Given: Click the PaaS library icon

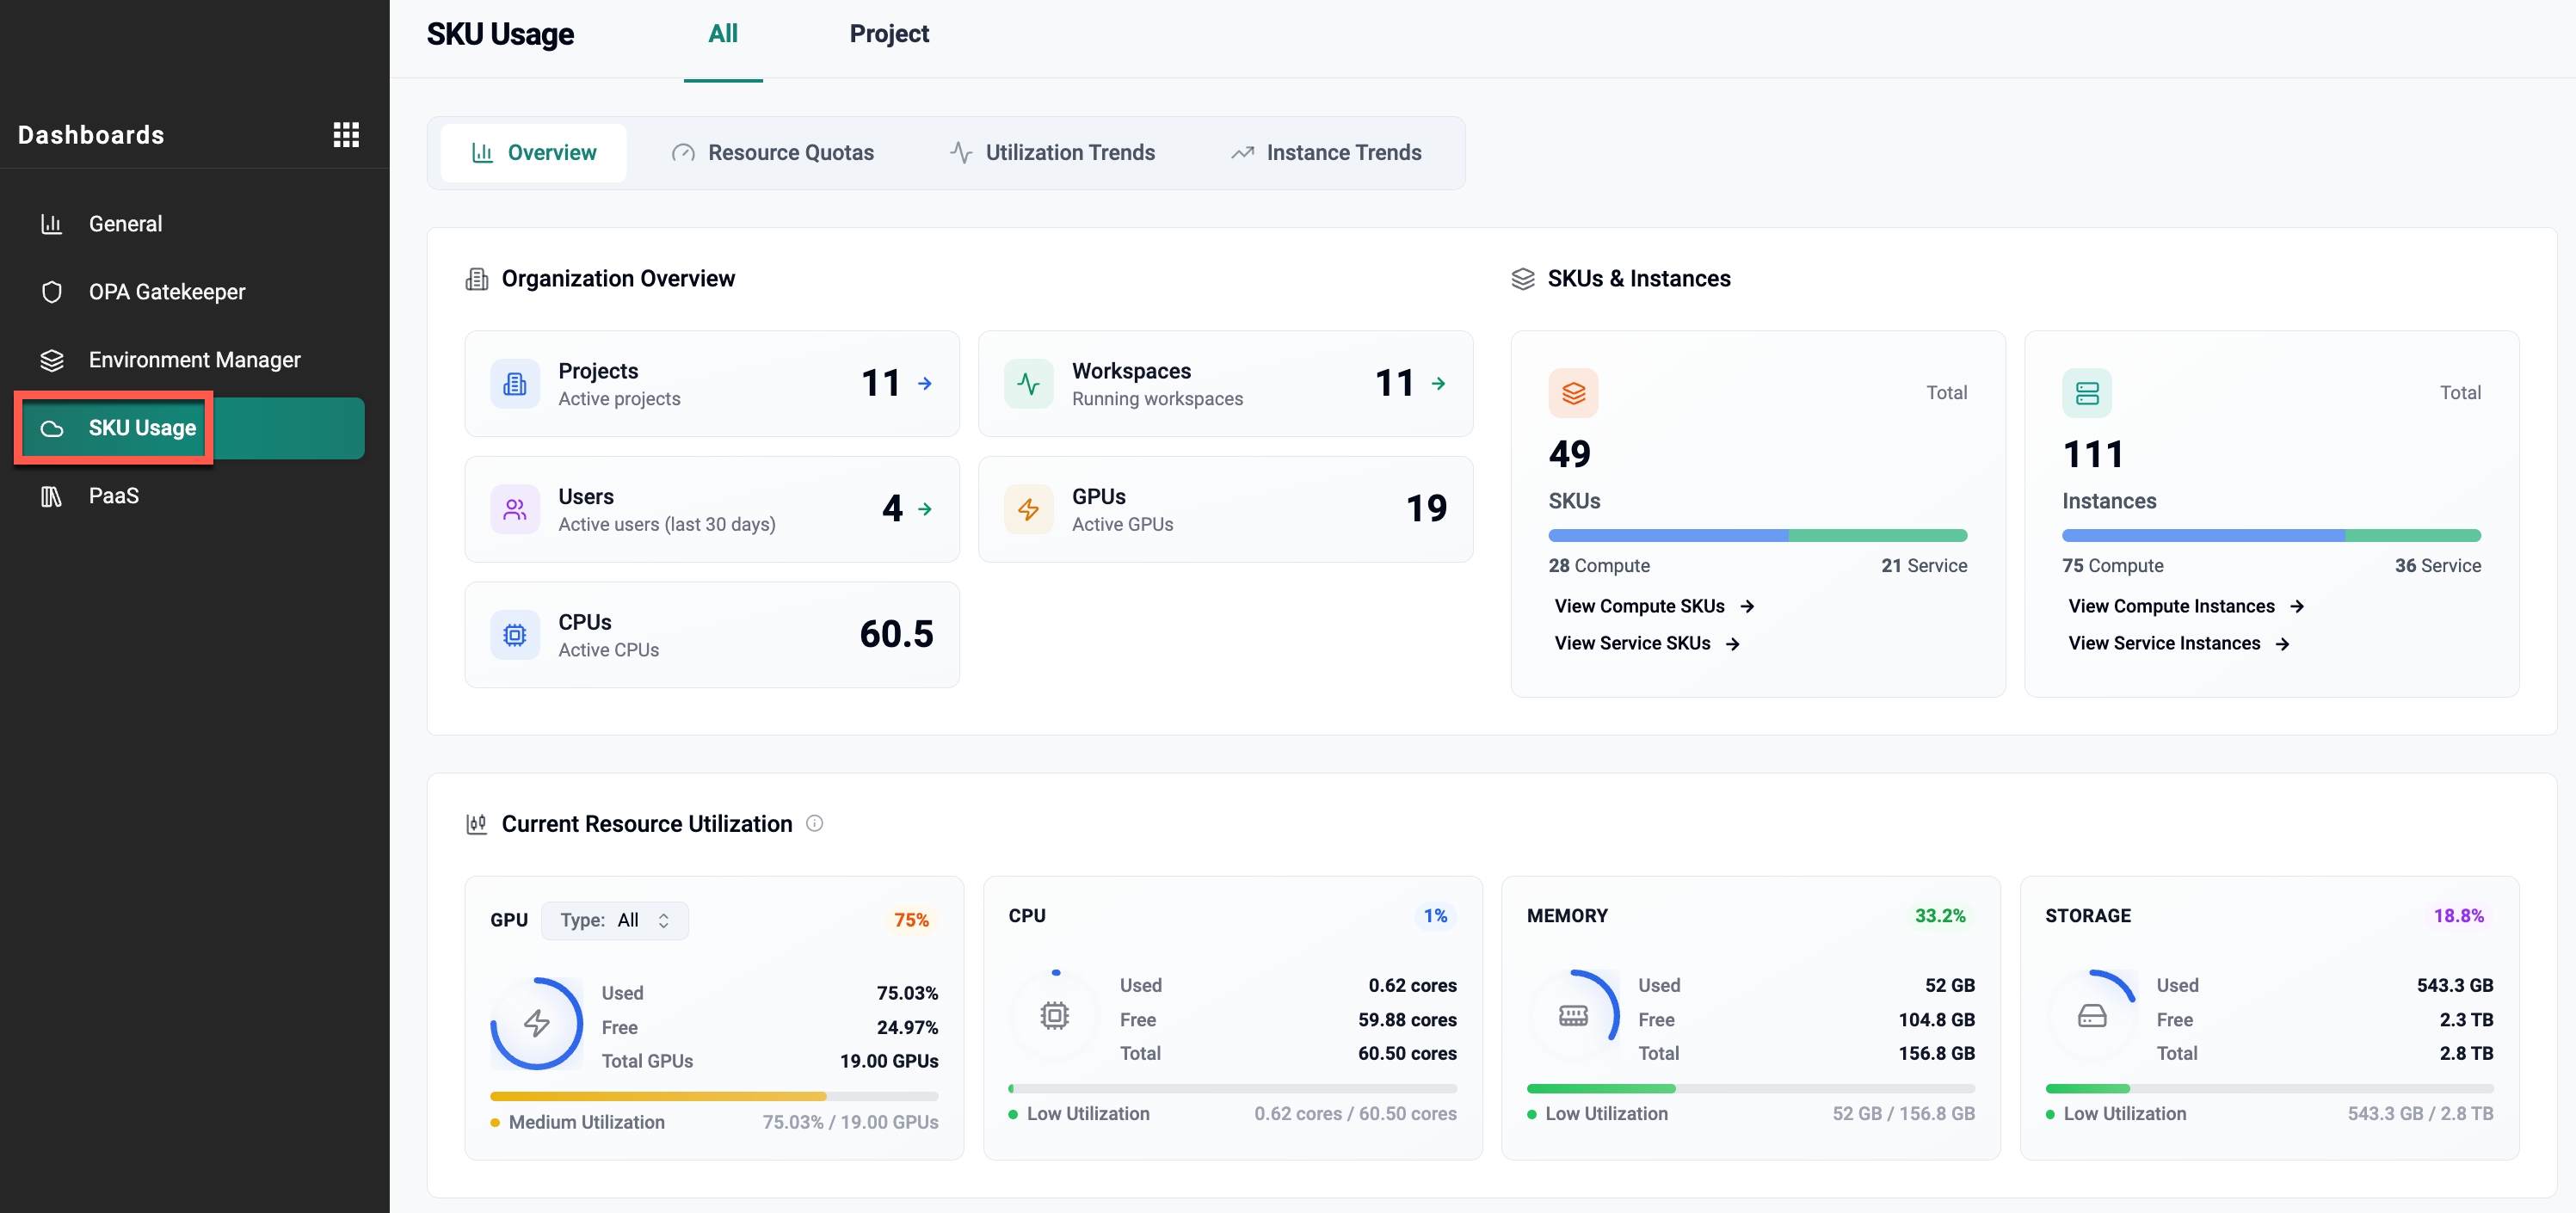Looking at the screenshot, I should pyautogui.click(x=51, y=496).
